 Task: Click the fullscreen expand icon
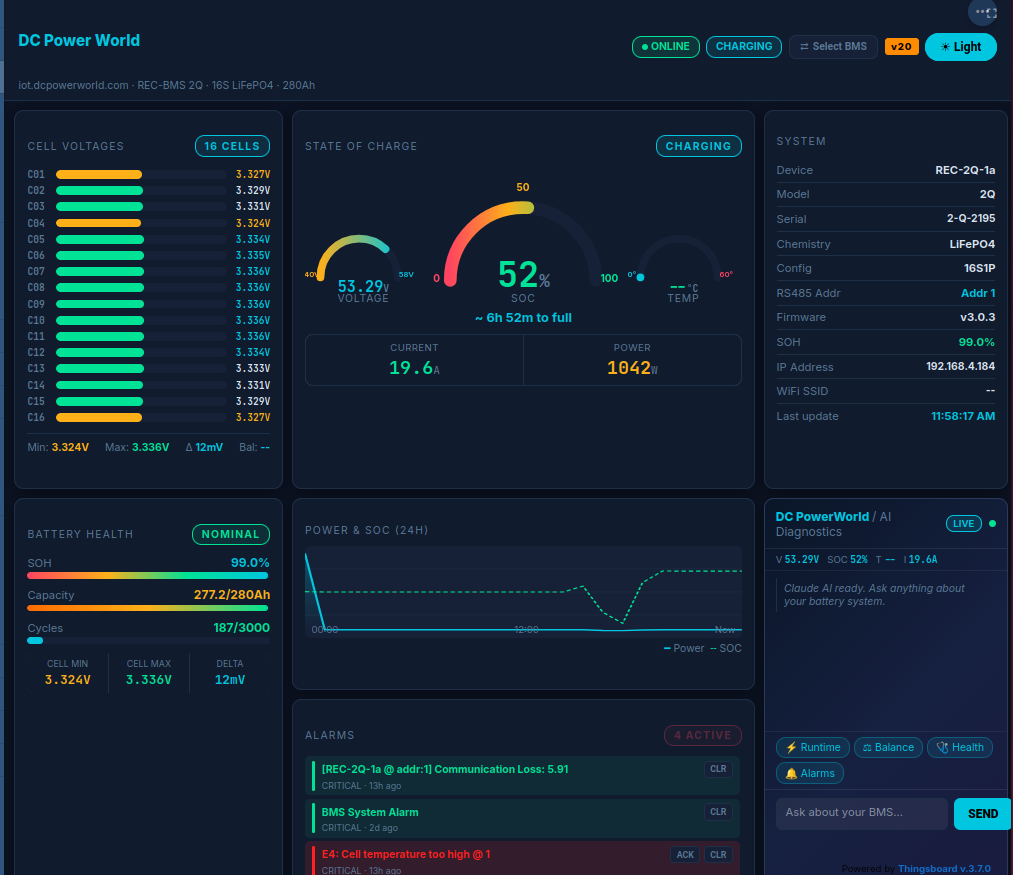pos(992,12)
